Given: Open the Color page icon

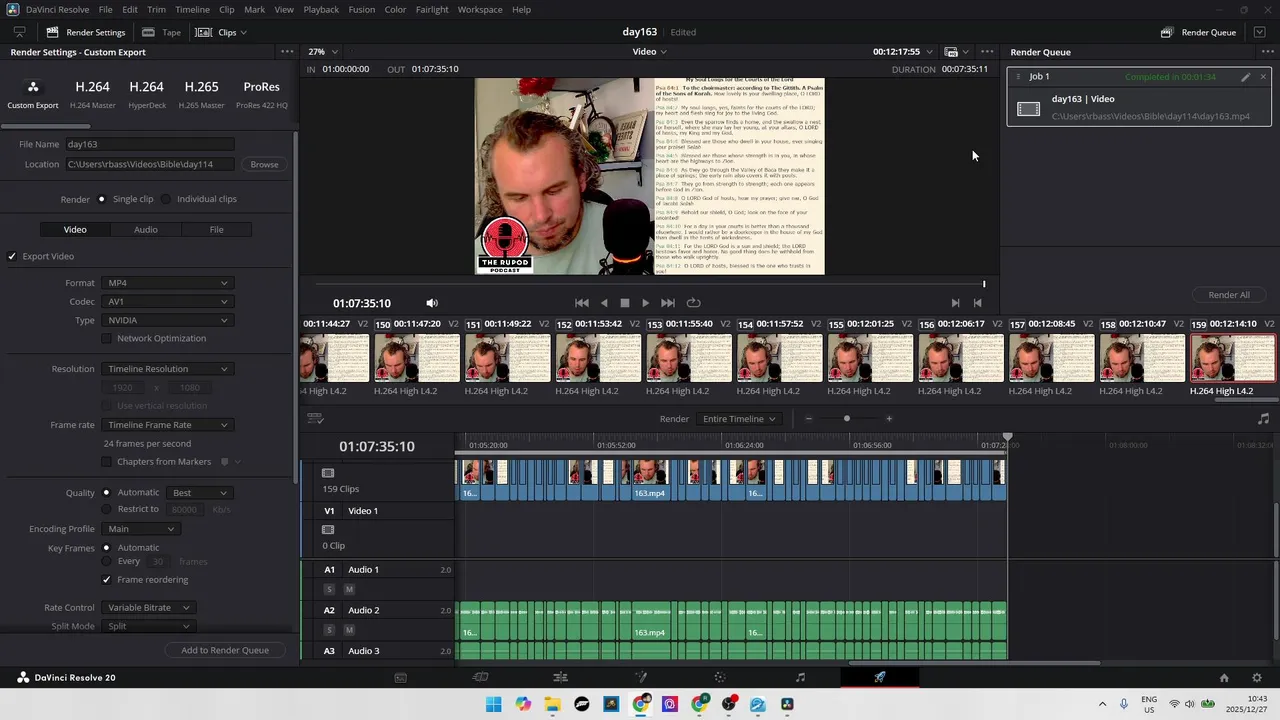Looking at the screenshot, I should [x=720, y=678].
